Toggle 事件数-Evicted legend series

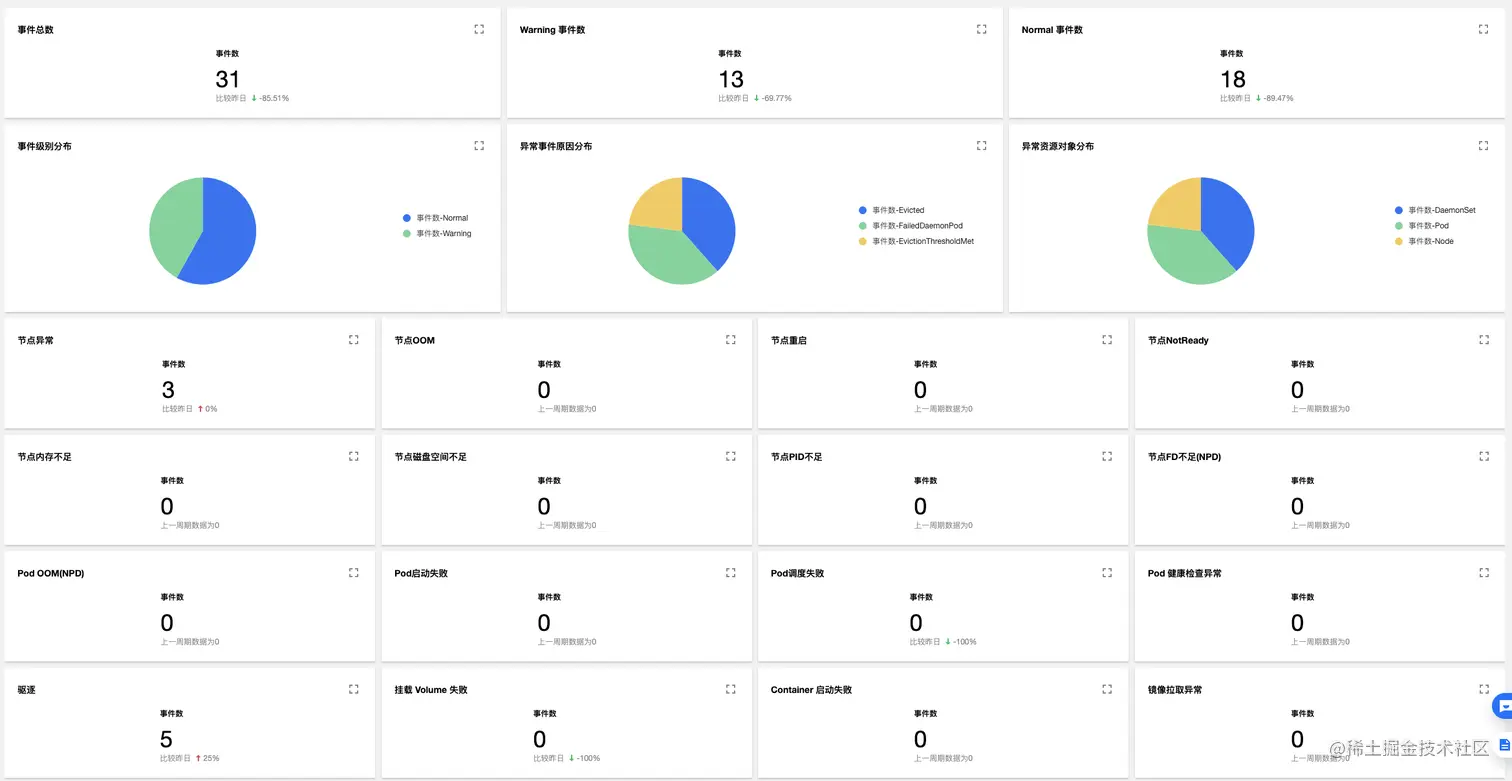pyautogui.click(x=891, y=210)
